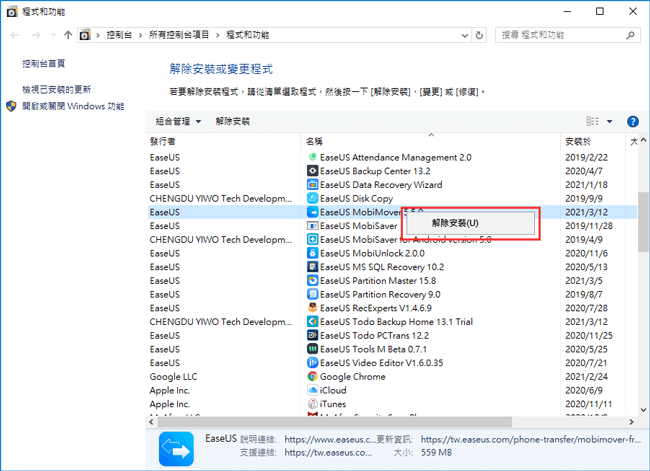Screen dimensions: 650x471
Task: Click the Back navigation arrow
Action: click(x=15, y=35)
